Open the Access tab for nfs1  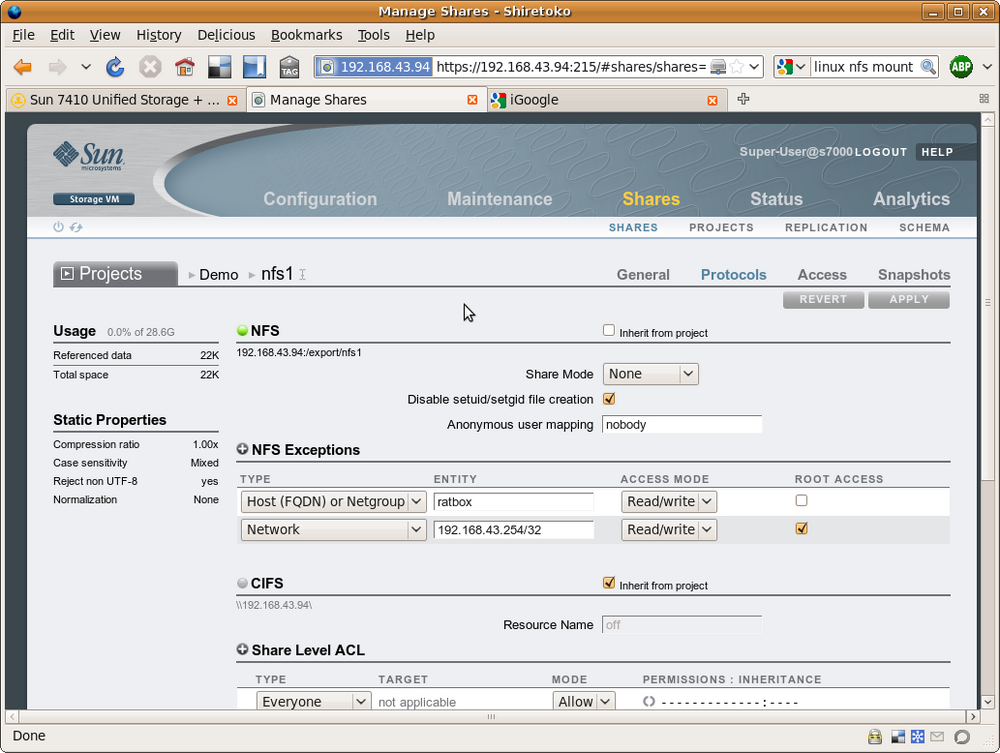coord(822,275)
